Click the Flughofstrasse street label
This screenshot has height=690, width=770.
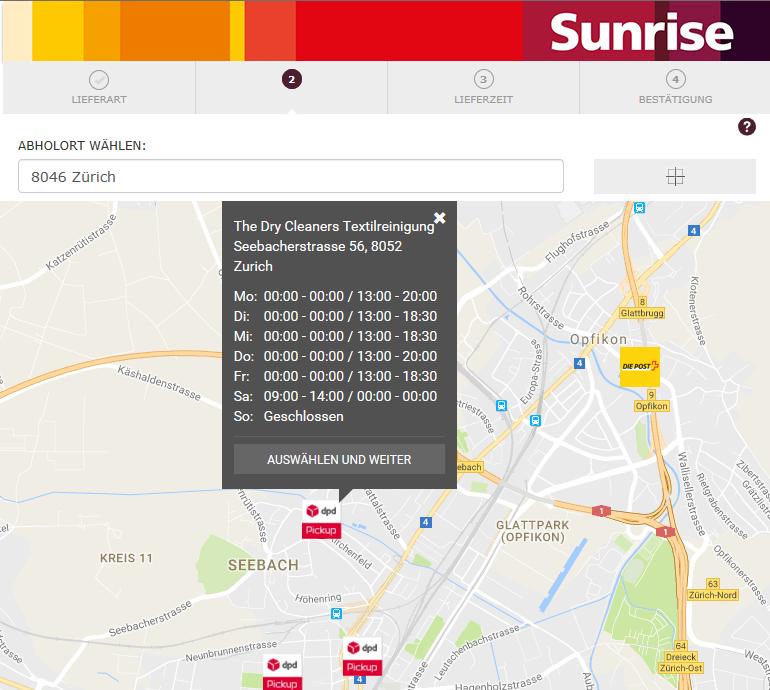point(577,242)
